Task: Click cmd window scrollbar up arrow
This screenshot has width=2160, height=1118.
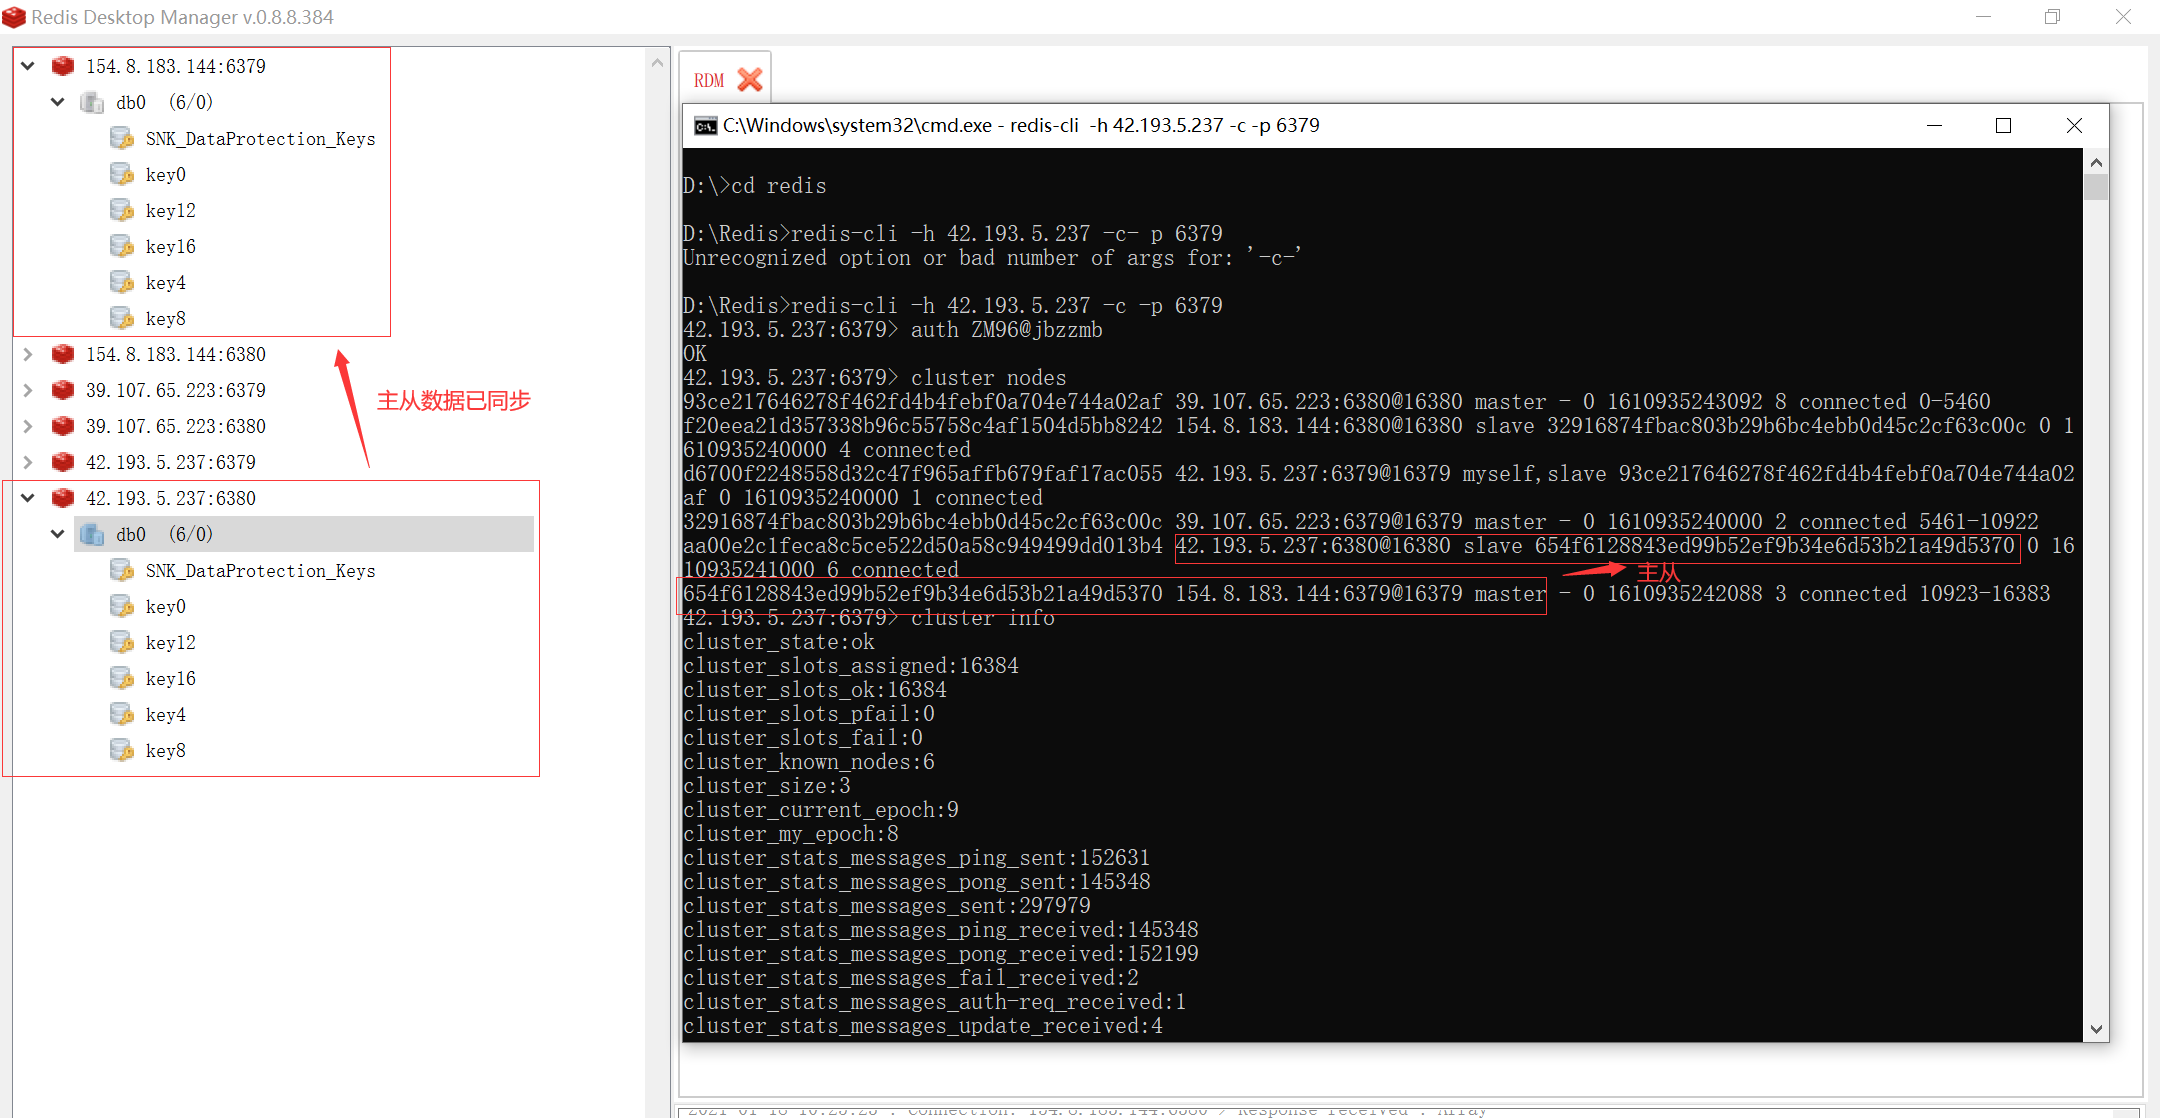Action: (2097, 162)
